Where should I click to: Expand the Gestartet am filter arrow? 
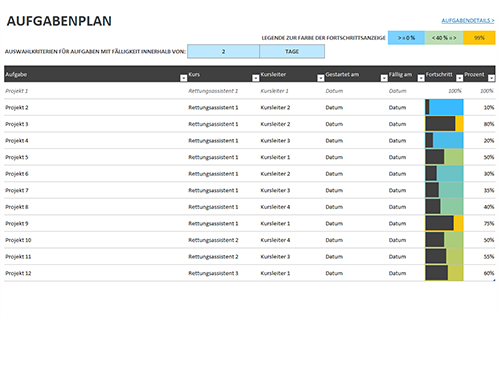pos(384,78)
